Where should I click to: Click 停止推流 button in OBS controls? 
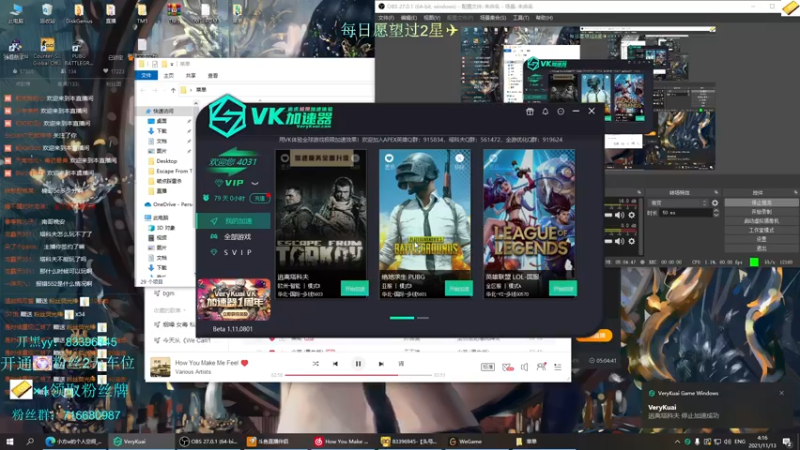761,203
